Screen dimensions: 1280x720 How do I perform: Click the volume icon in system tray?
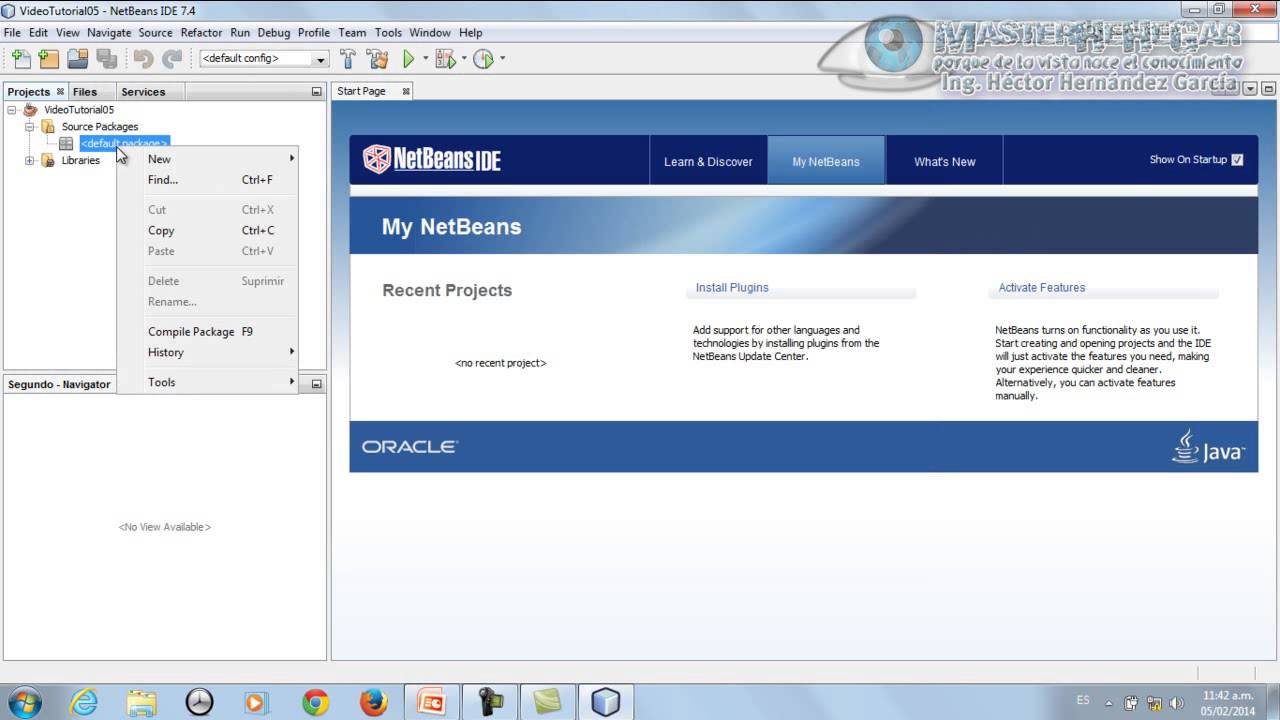point(1177,702)
